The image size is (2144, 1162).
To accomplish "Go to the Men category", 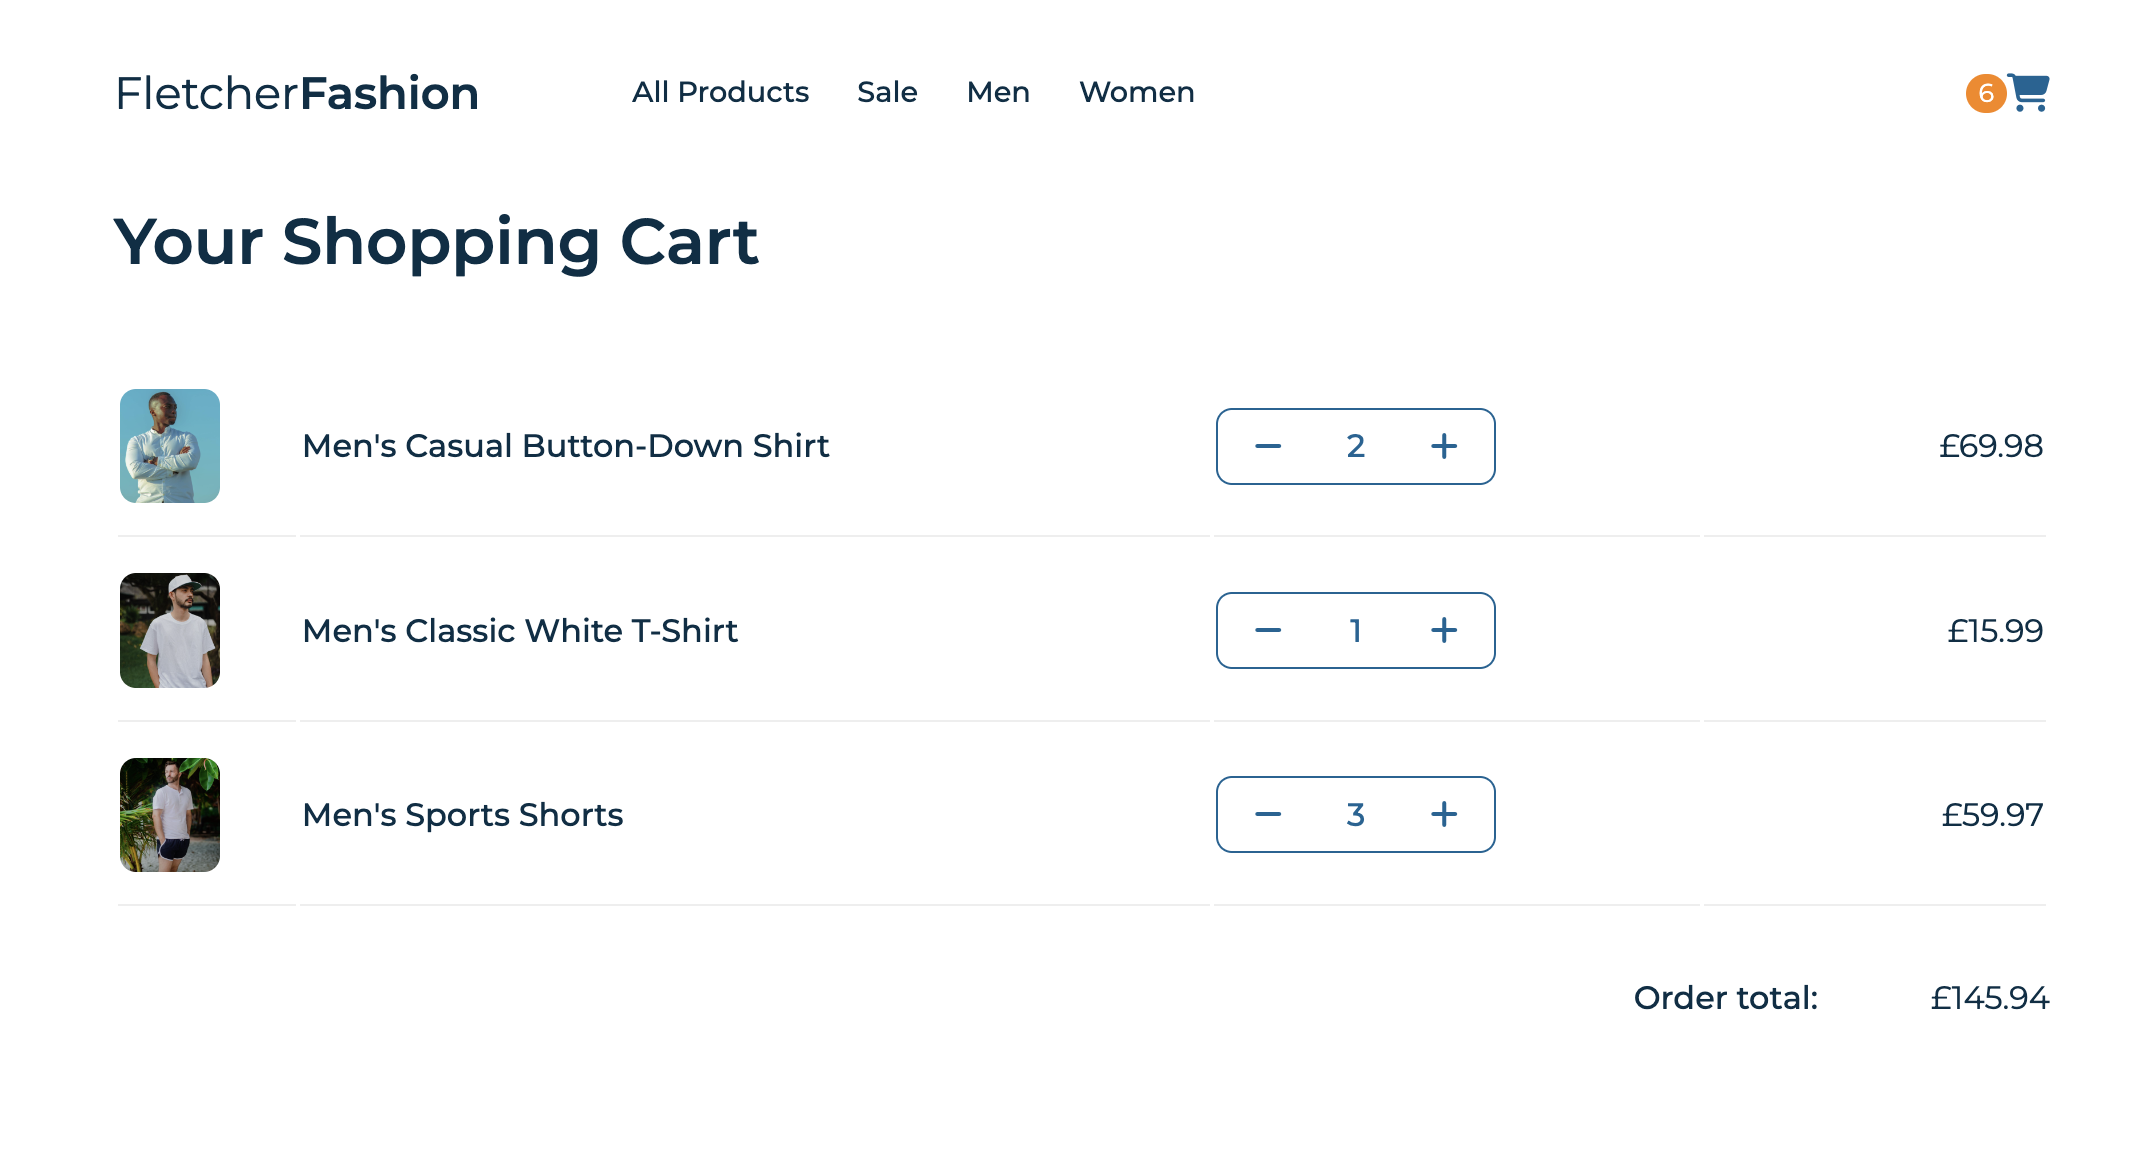I will 998,92.
